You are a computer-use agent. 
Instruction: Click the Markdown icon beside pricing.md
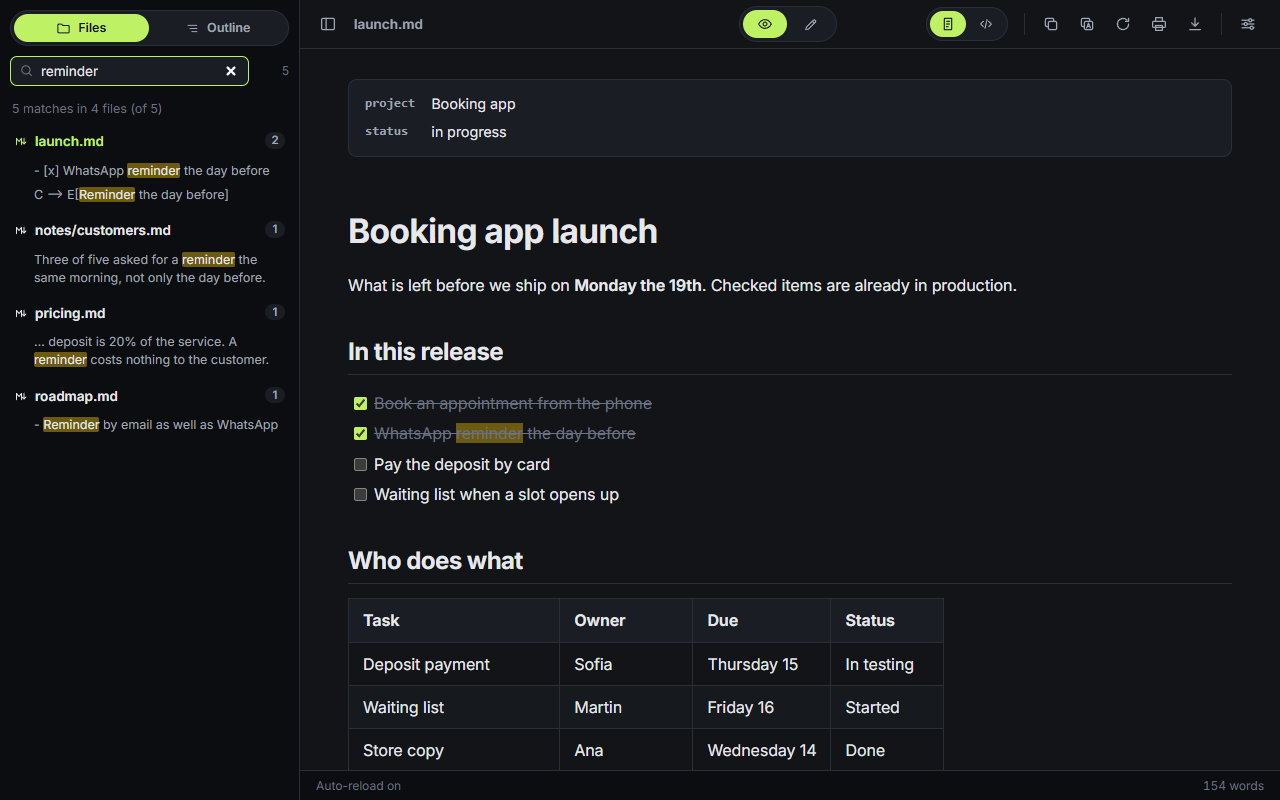coord(21,314)
